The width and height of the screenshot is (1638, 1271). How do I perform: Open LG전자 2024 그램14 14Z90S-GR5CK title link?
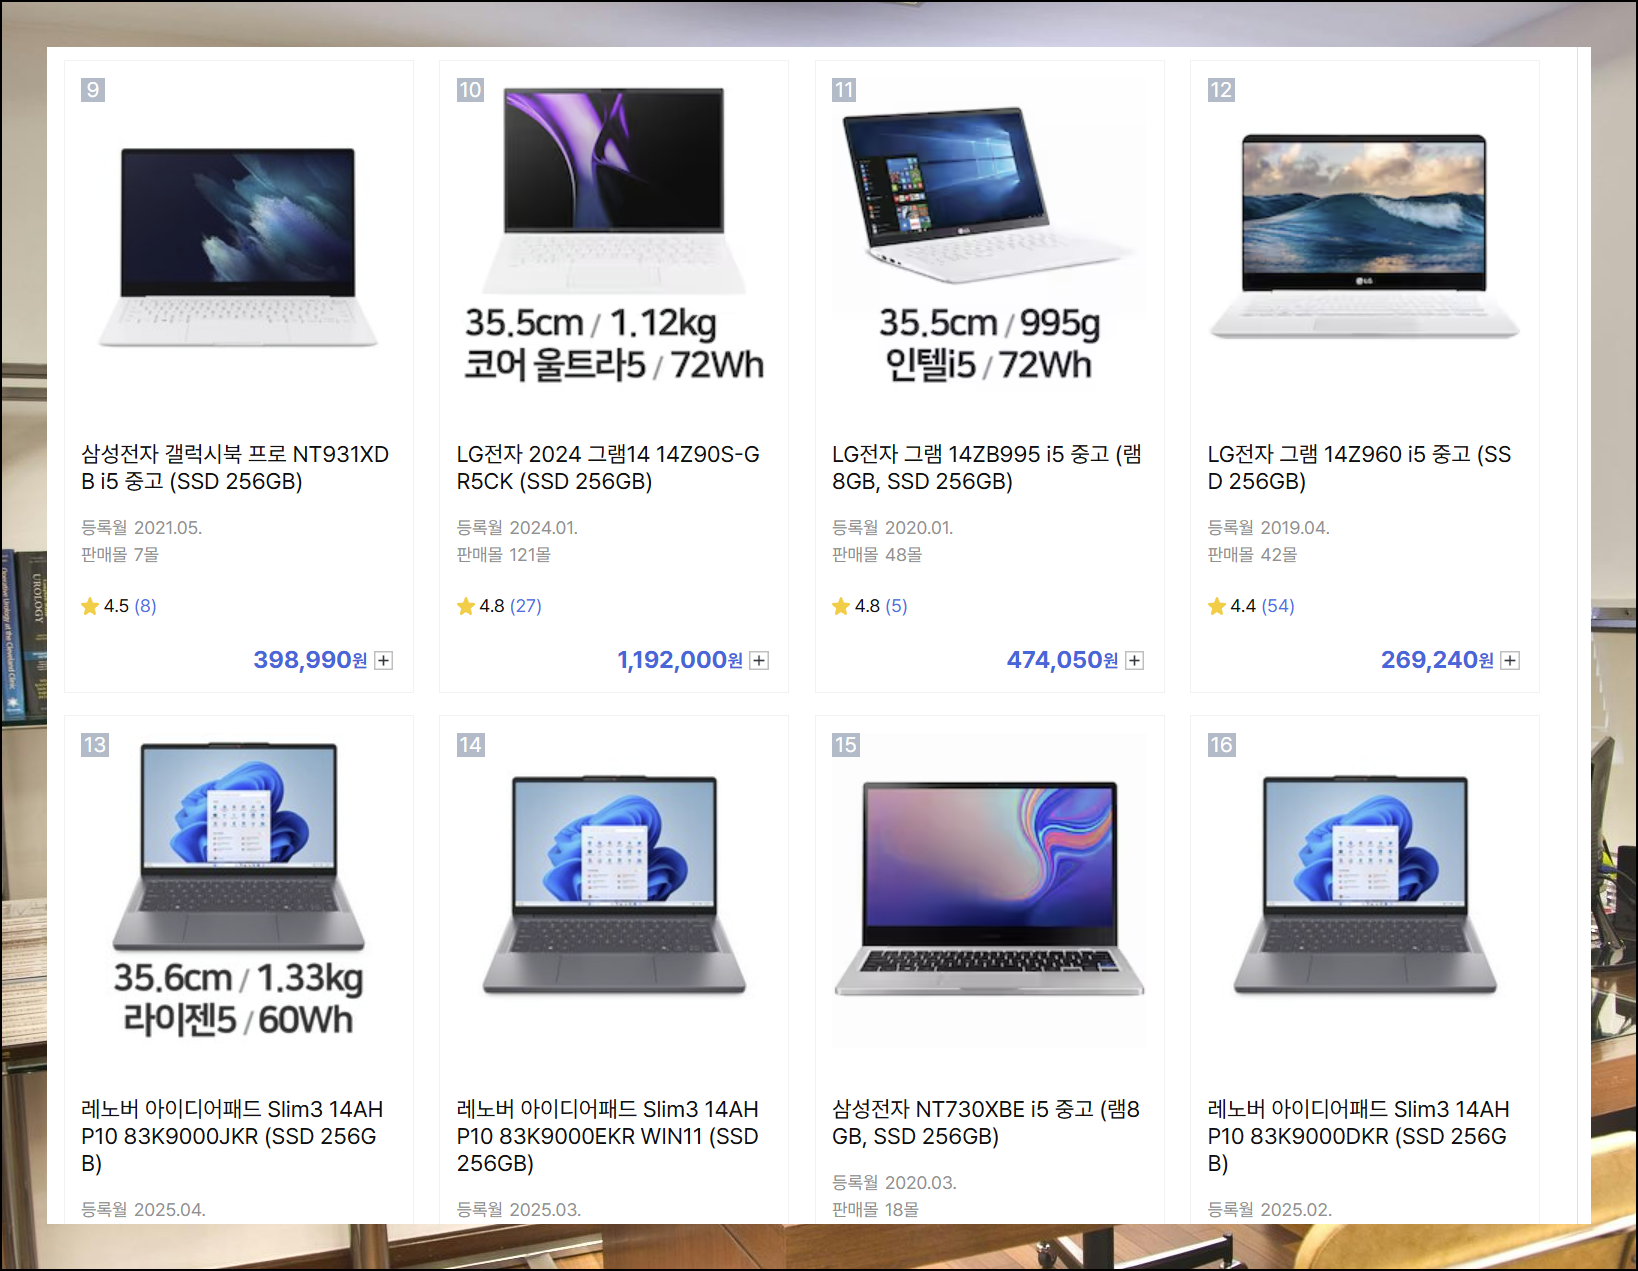[608, 468]
